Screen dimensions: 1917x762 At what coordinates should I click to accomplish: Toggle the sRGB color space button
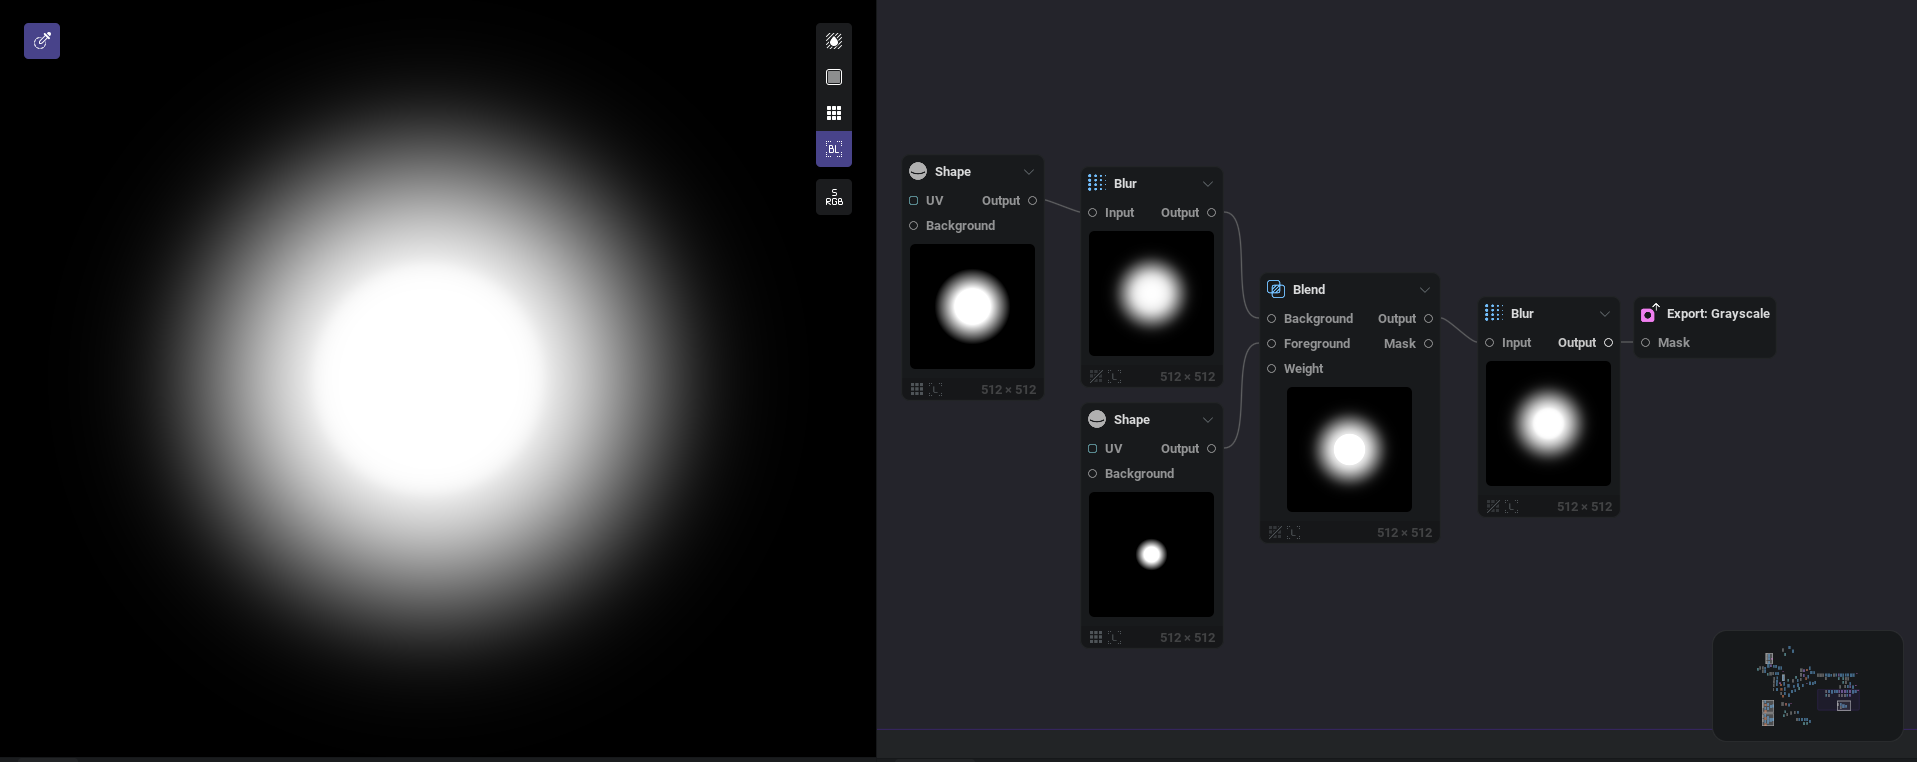834,197
